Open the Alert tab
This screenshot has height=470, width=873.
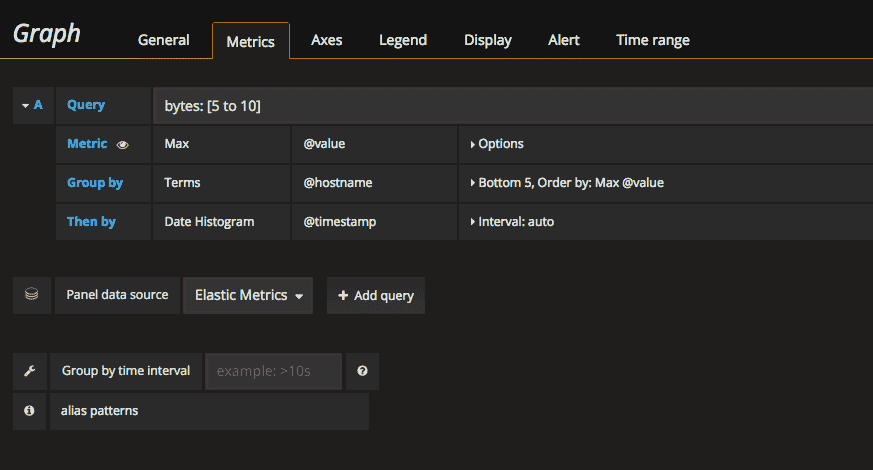click(564, 40)
